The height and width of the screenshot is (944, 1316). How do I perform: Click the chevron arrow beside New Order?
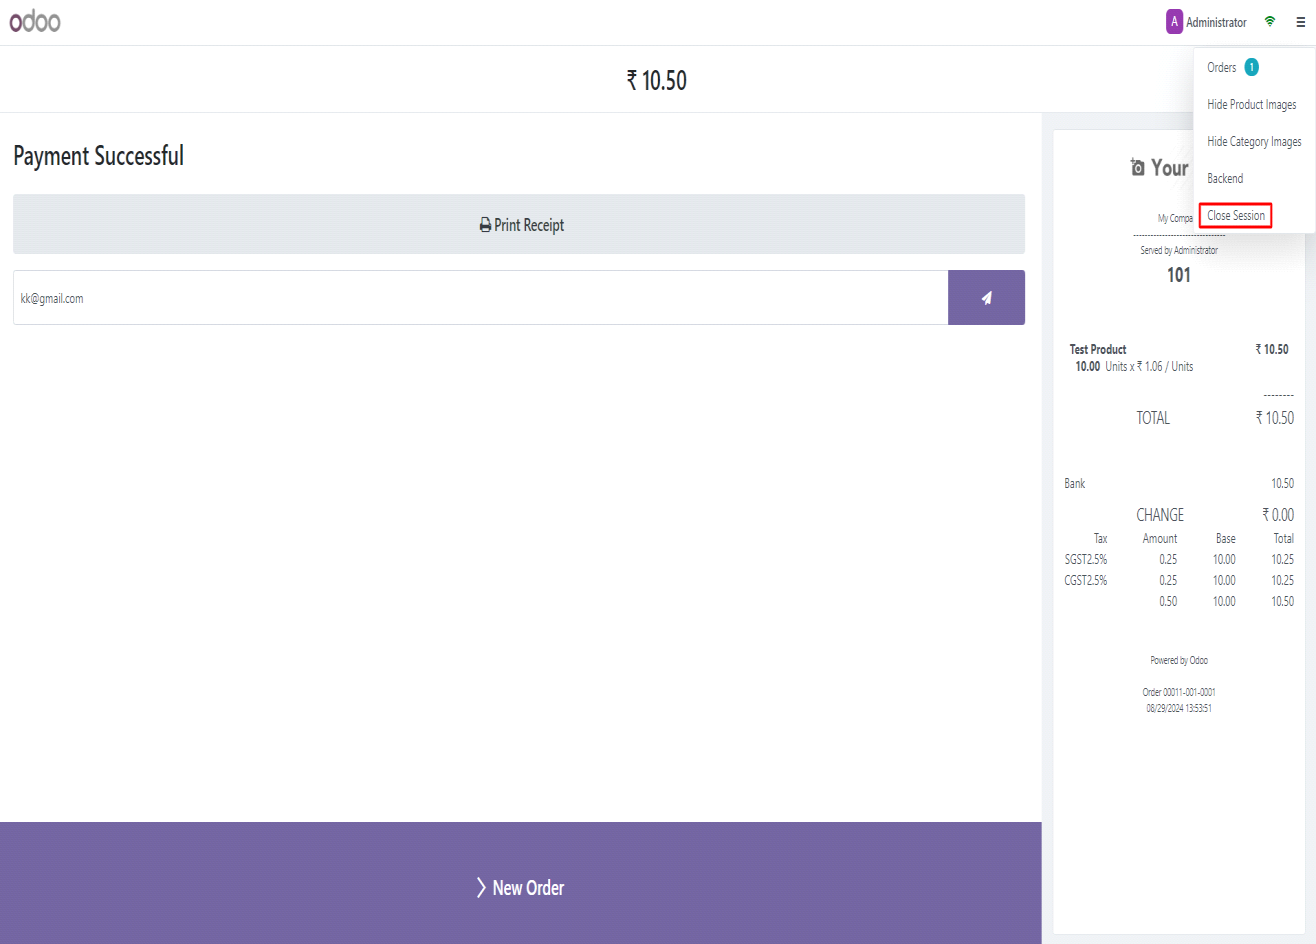pyautogui.click(x=481, y=888)
